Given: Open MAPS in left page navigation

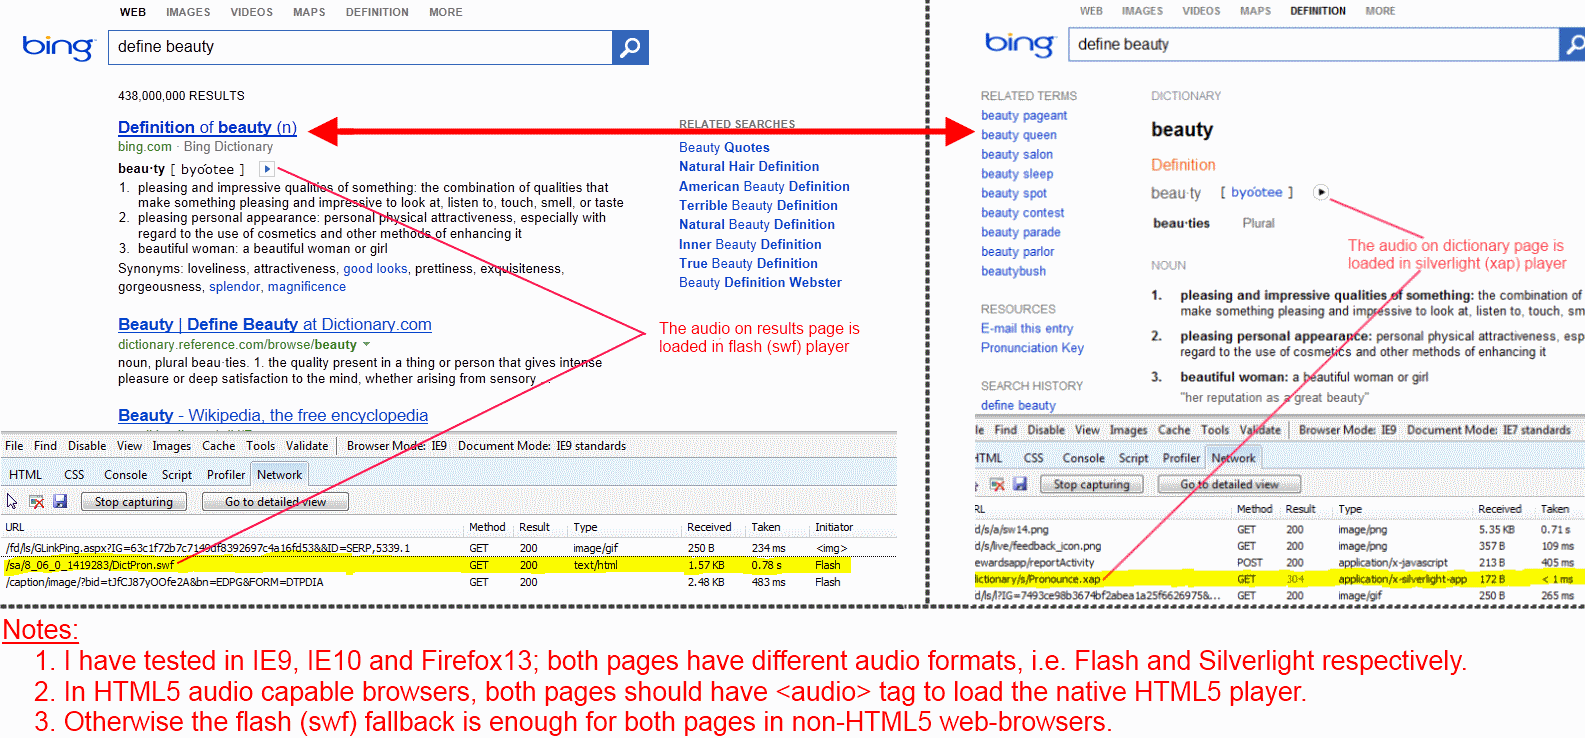Looking at the screenshot, I should [x=309, y=12].
